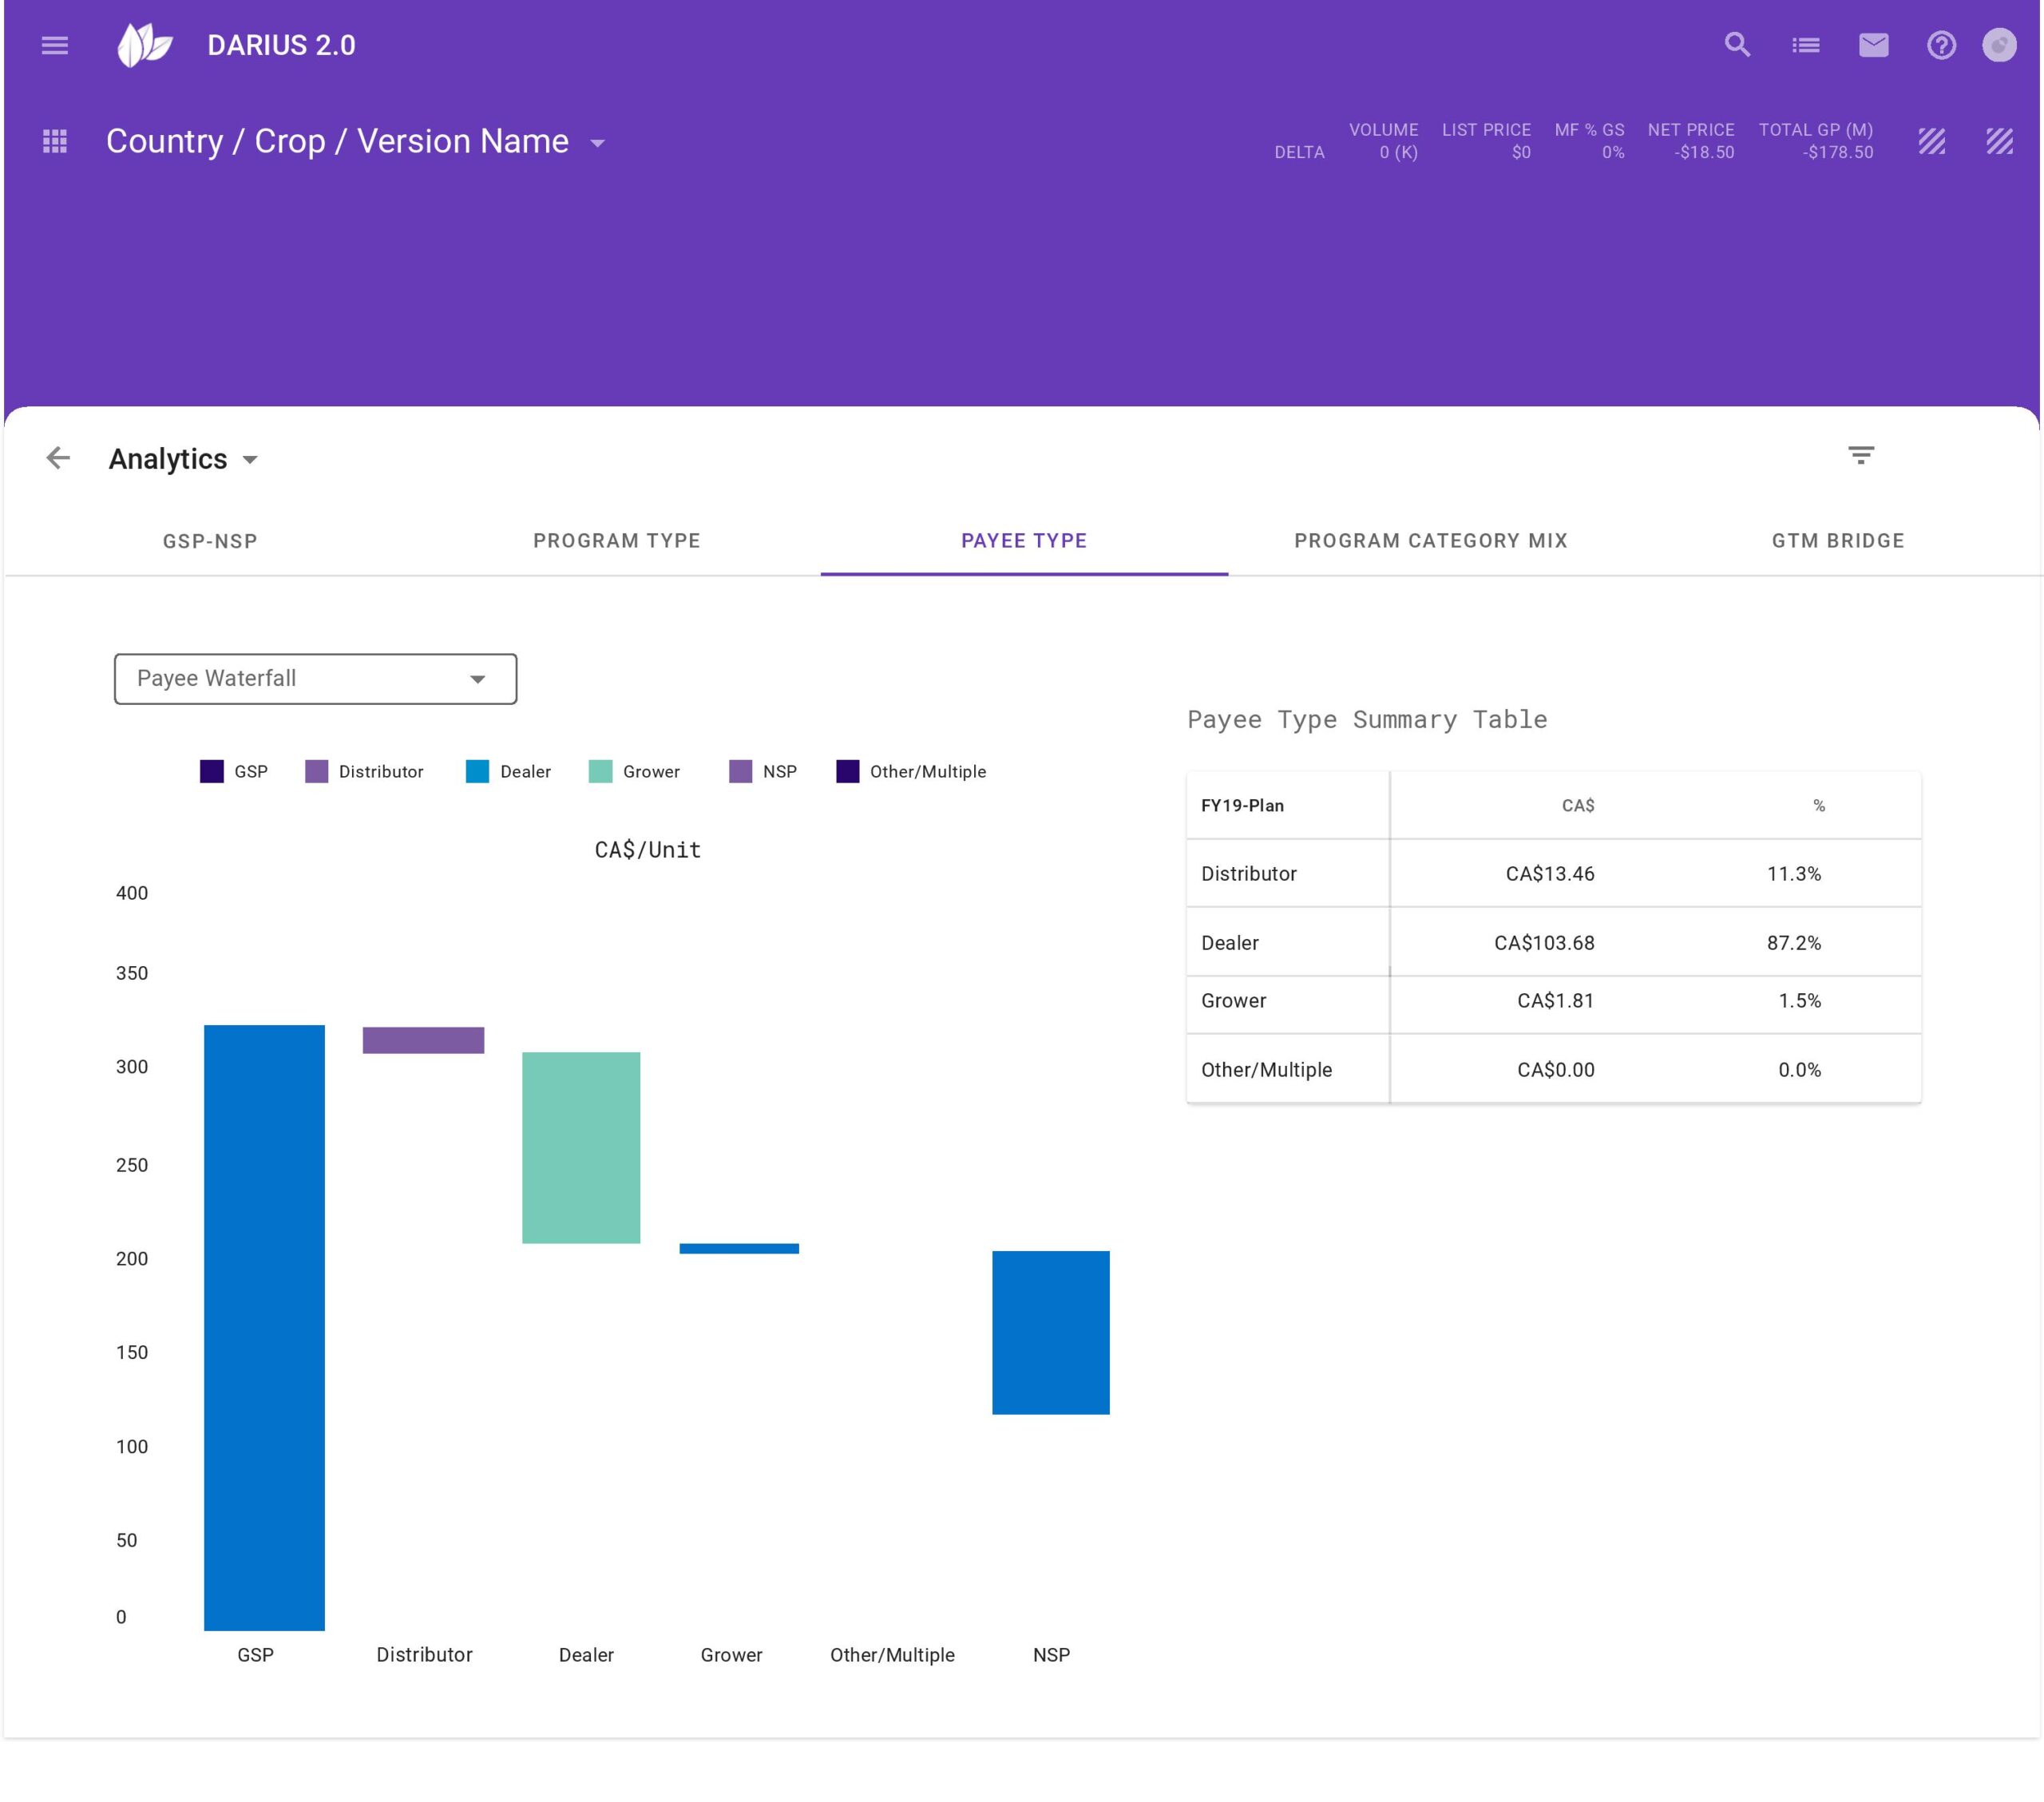
Task: Click the DARIUS 2.0 title link
Action: [281, 45]
